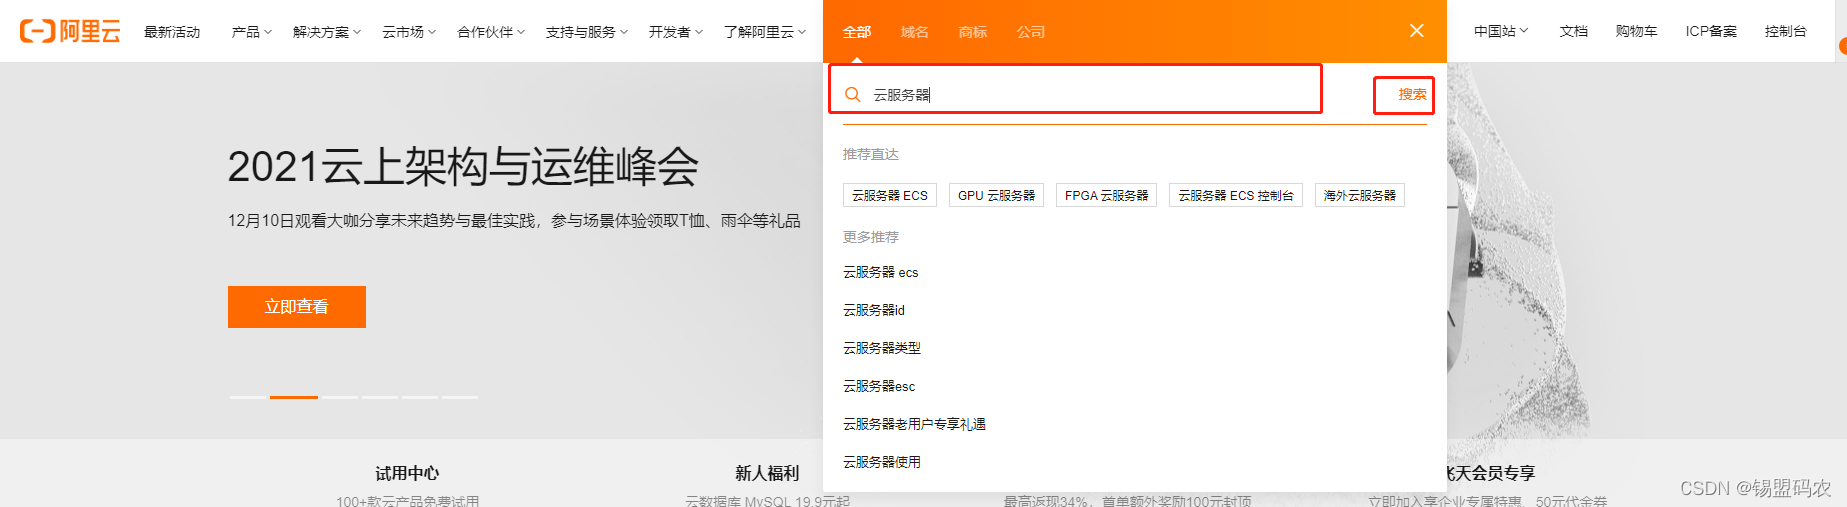Click the search magnifier icon
The width and height of the screenshot is (1847, 507).
pos(853,94)
